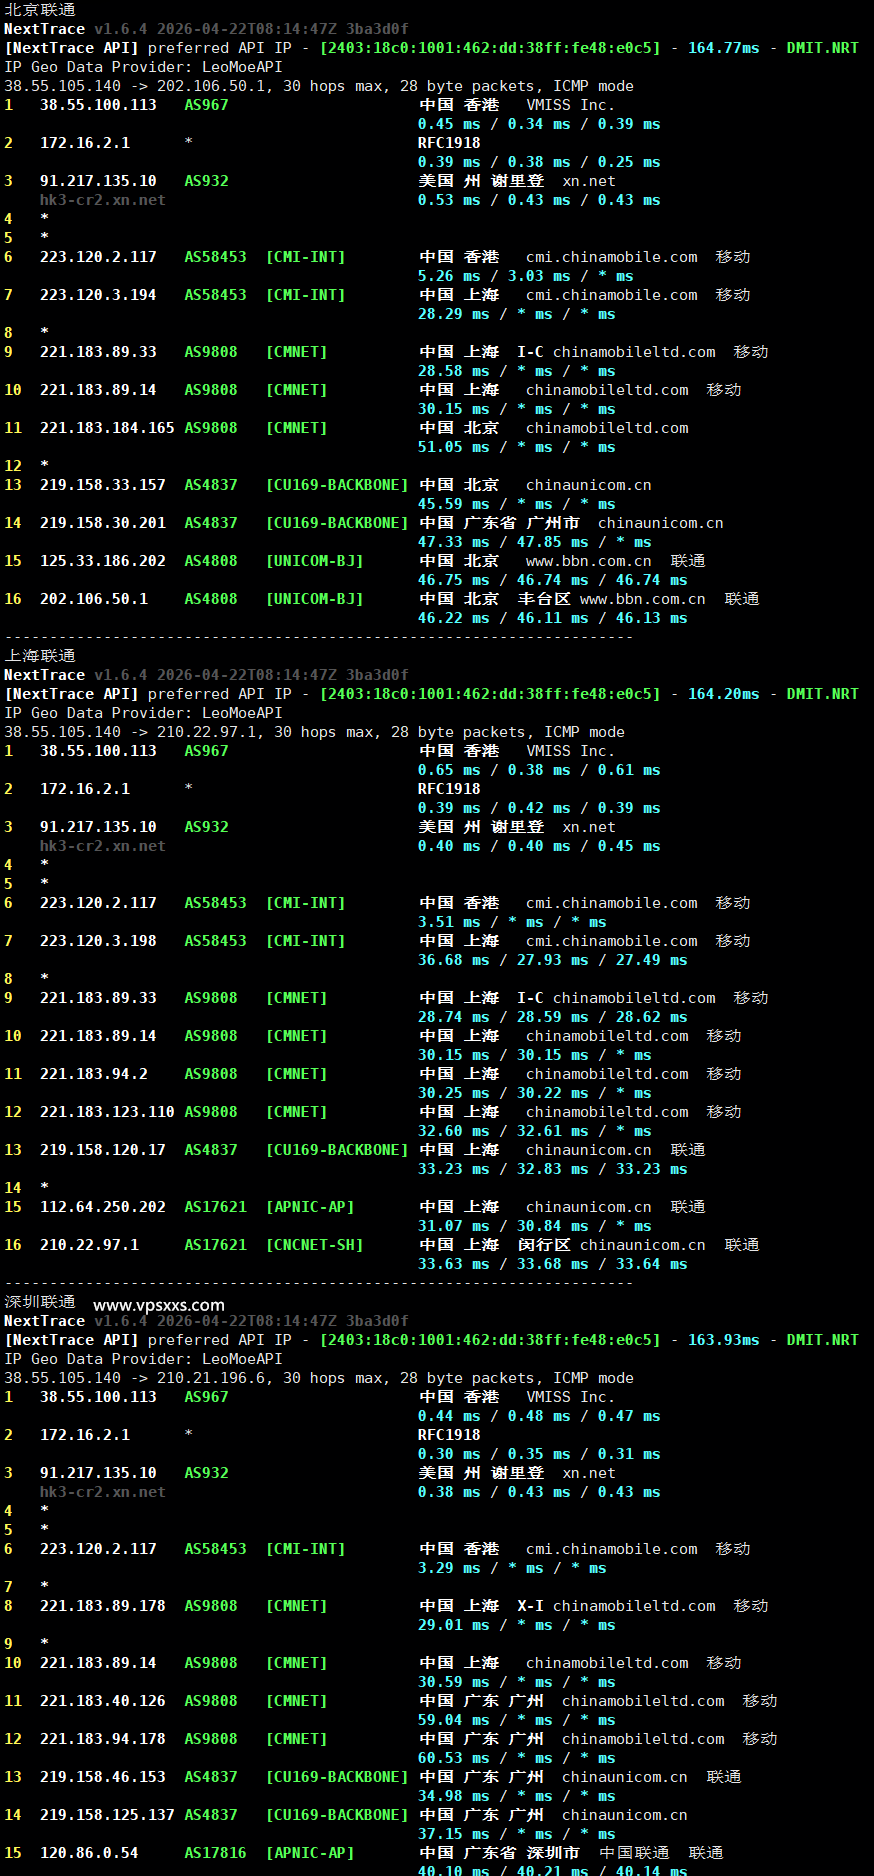Click the 60.53 ms latency value
Screen dimensions: 874x1876
454,1758
